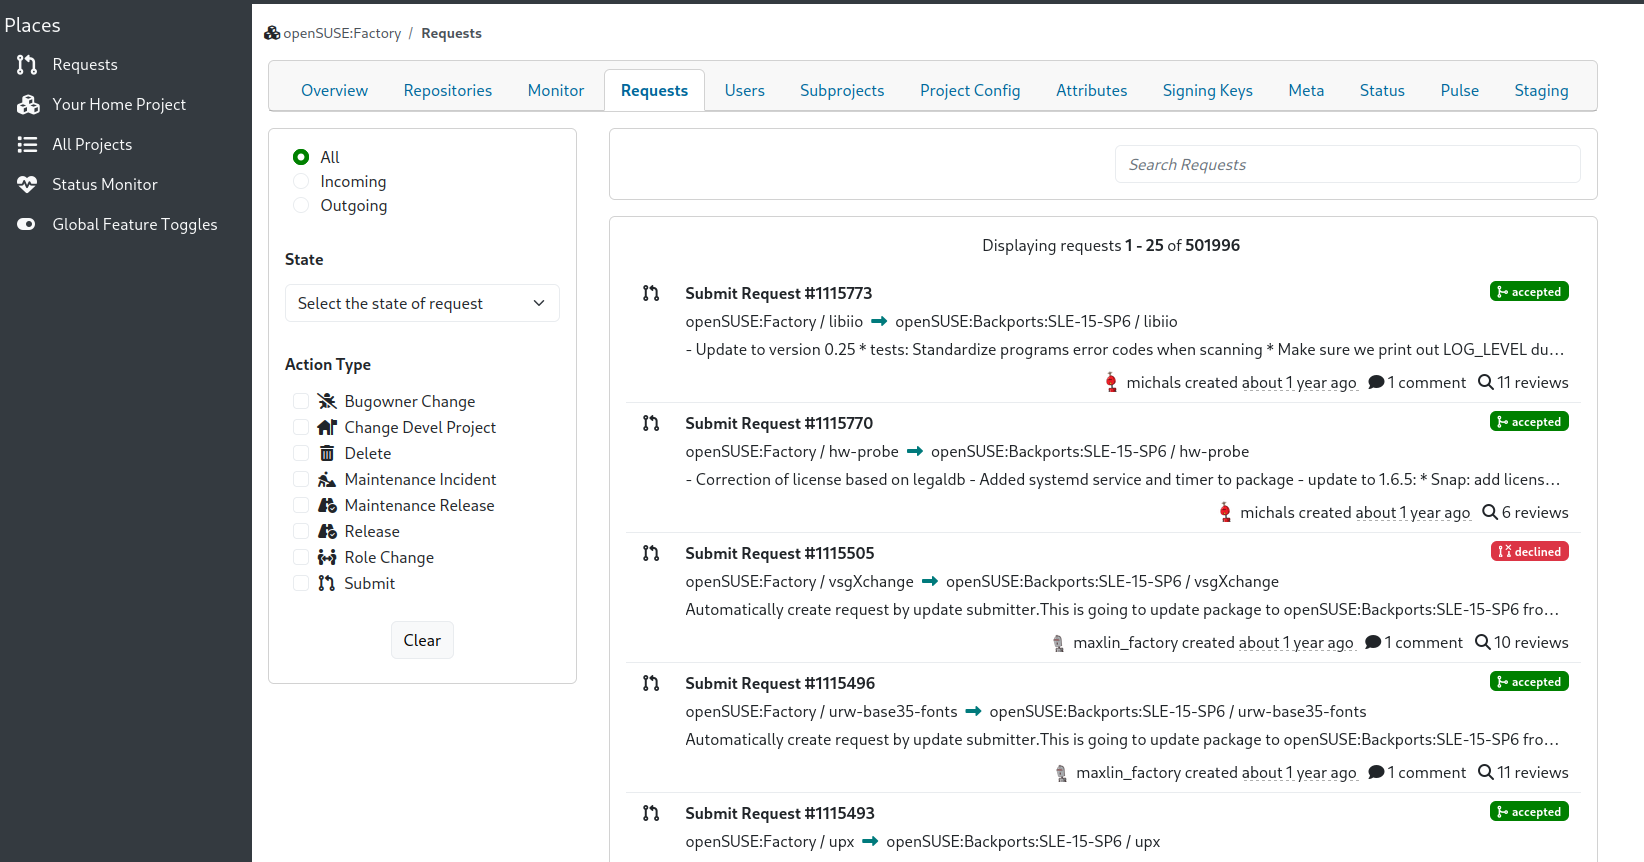Viewport: 1644px width, 862px height.
Task: Click comment bubble icon on request #1115773
Action: point(1376,382)
